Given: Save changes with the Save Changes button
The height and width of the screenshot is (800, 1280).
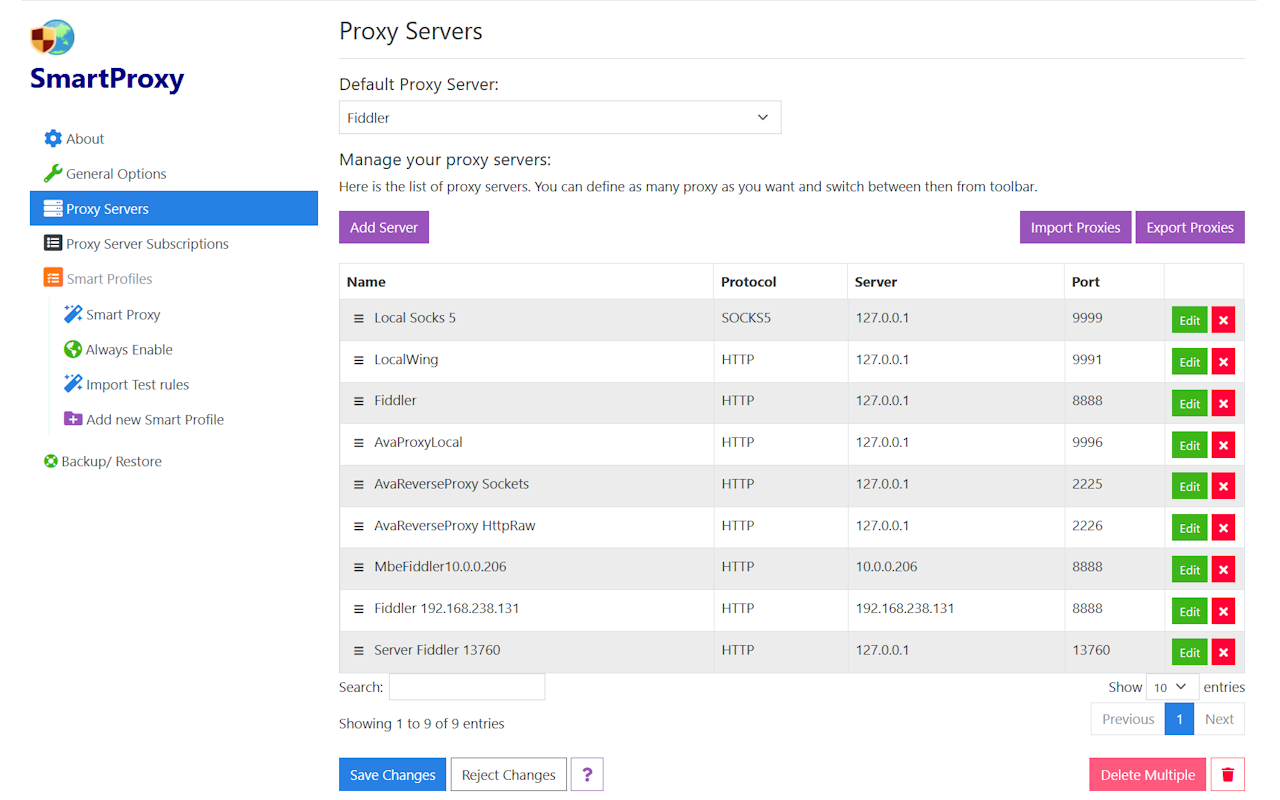Looking at the screenshot, I should [x=392, y=773].
